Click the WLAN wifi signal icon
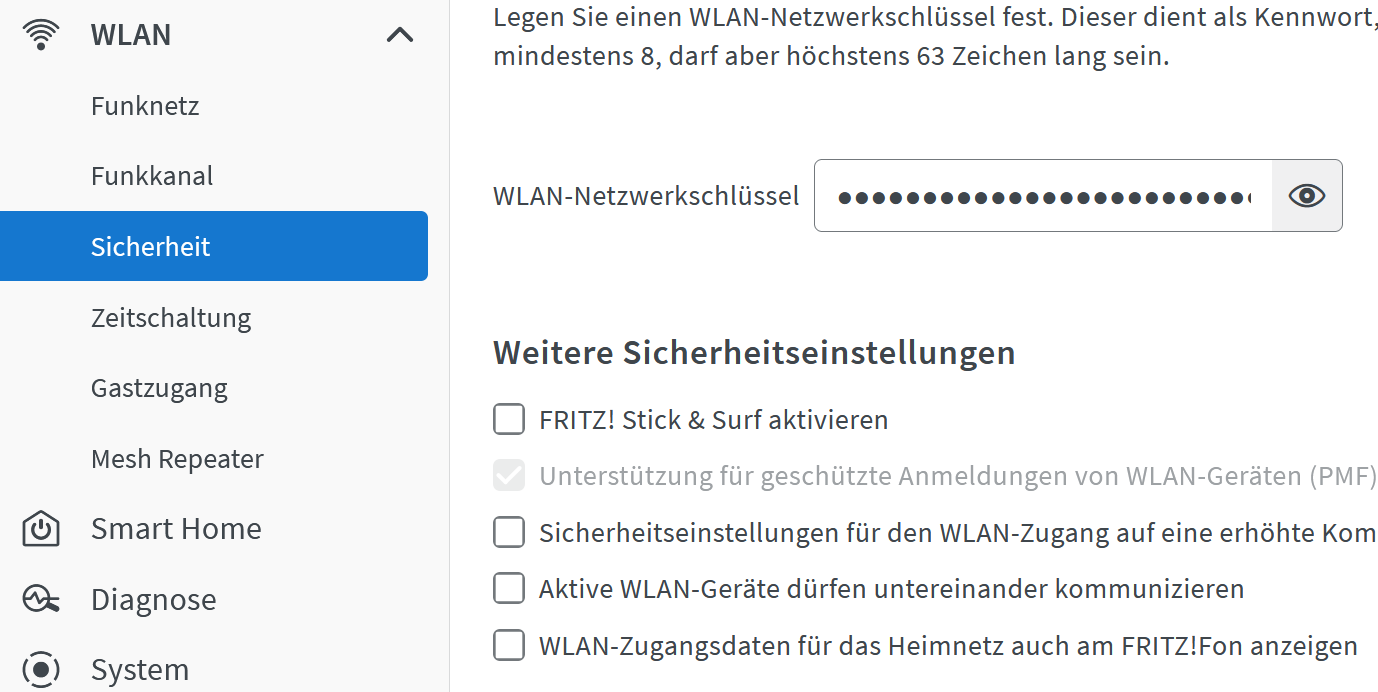Screen dimensions: 1378x692 [x=40, y=34]
